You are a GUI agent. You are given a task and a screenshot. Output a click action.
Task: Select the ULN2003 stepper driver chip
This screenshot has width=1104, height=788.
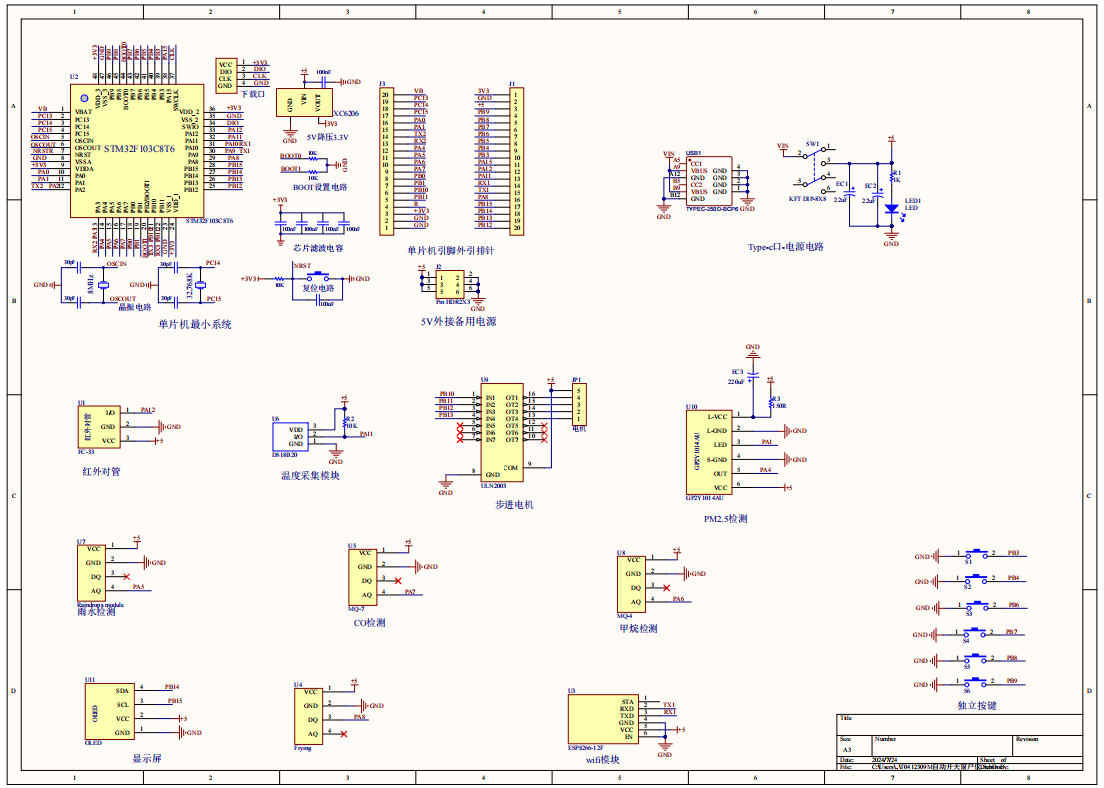pyautogui.click(x=500, y=435)
